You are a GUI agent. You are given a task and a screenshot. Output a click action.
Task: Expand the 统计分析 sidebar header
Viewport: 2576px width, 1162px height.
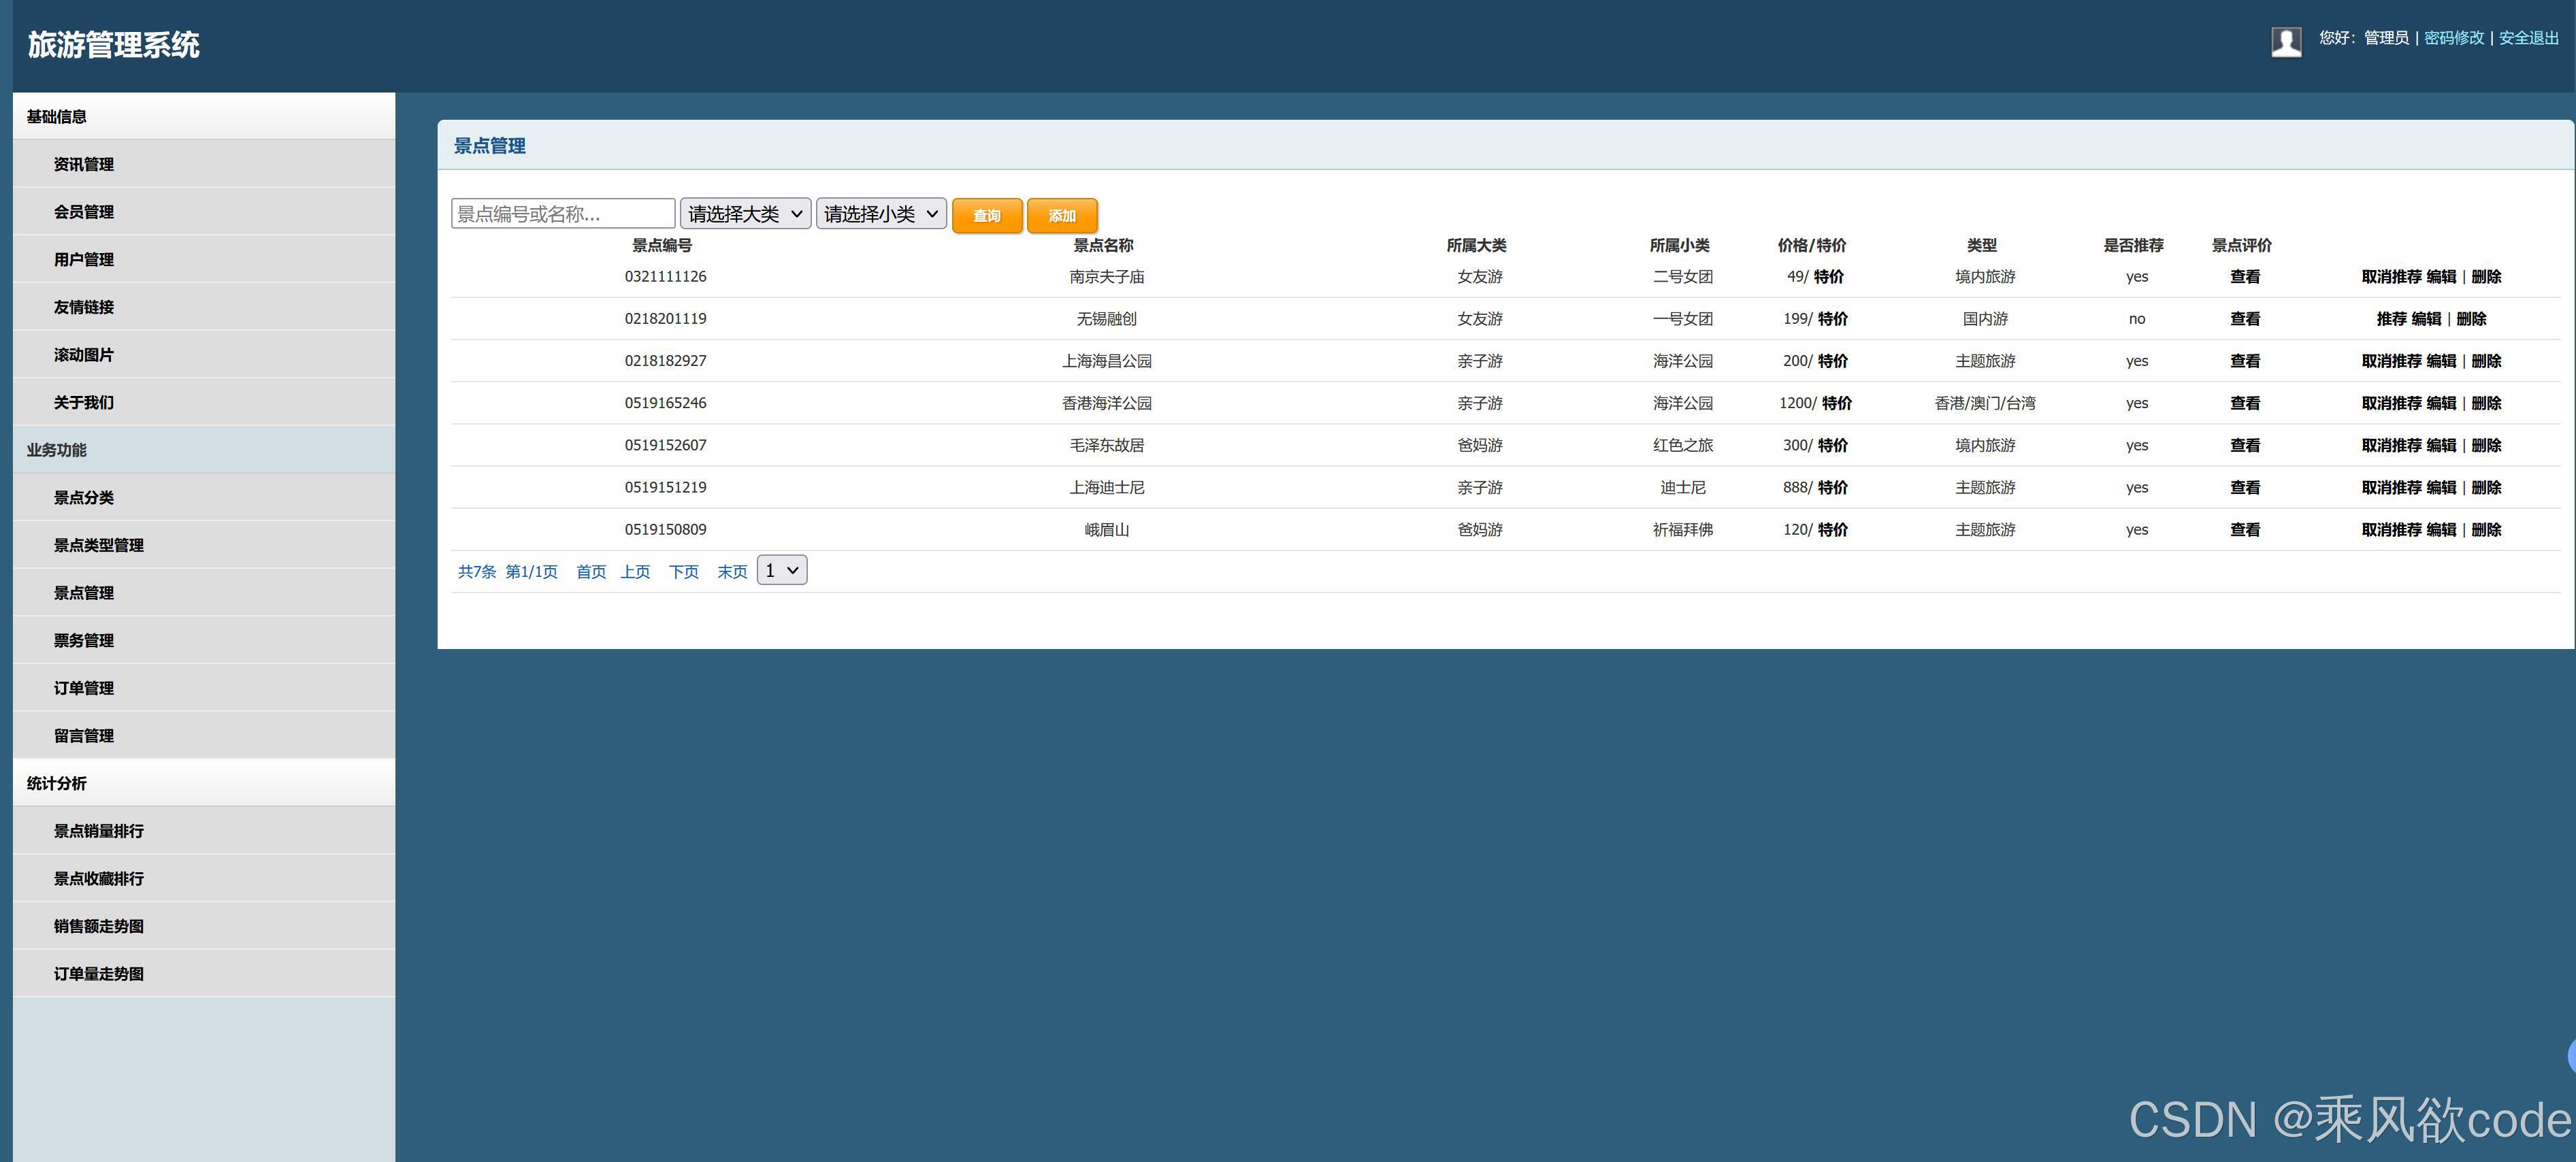[57, 784]
